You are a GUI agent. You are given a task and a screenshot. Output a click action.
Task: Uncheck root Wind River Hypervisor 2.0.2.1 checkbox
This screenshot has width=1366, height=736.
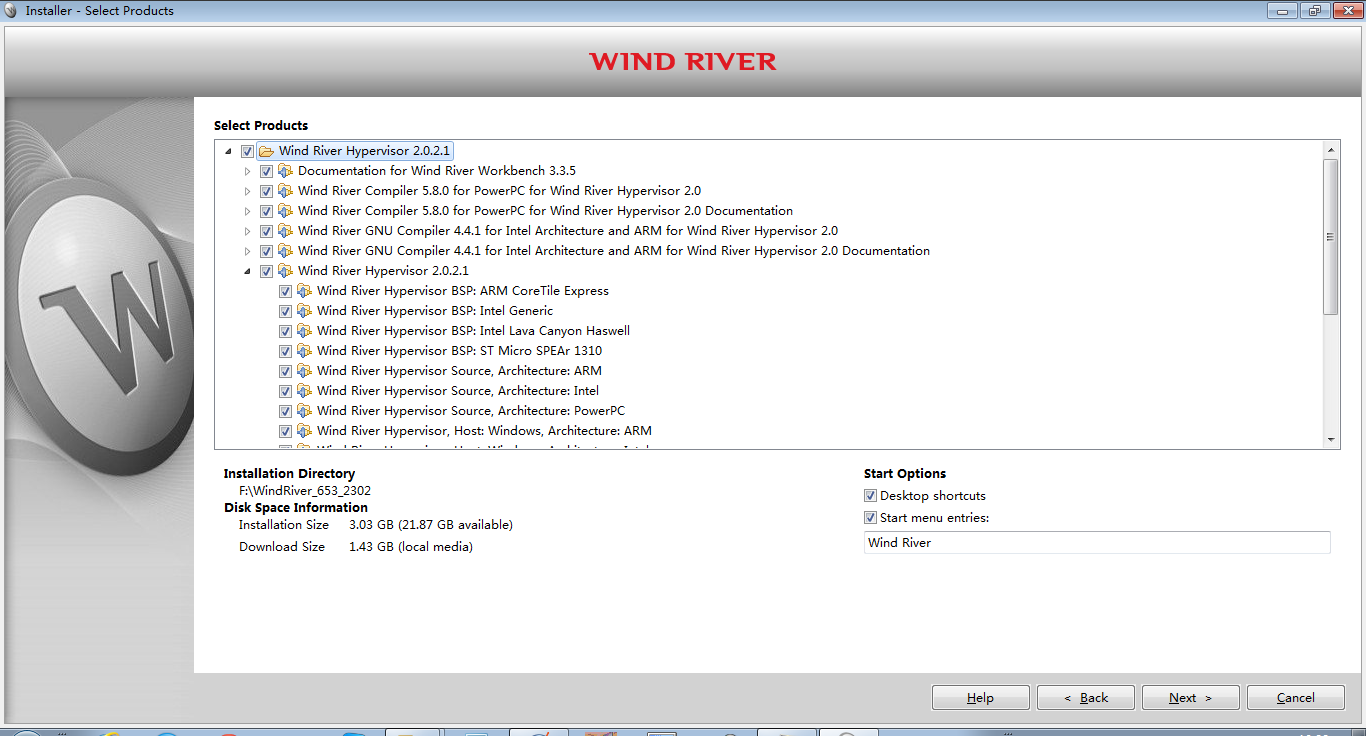[247, 151]
